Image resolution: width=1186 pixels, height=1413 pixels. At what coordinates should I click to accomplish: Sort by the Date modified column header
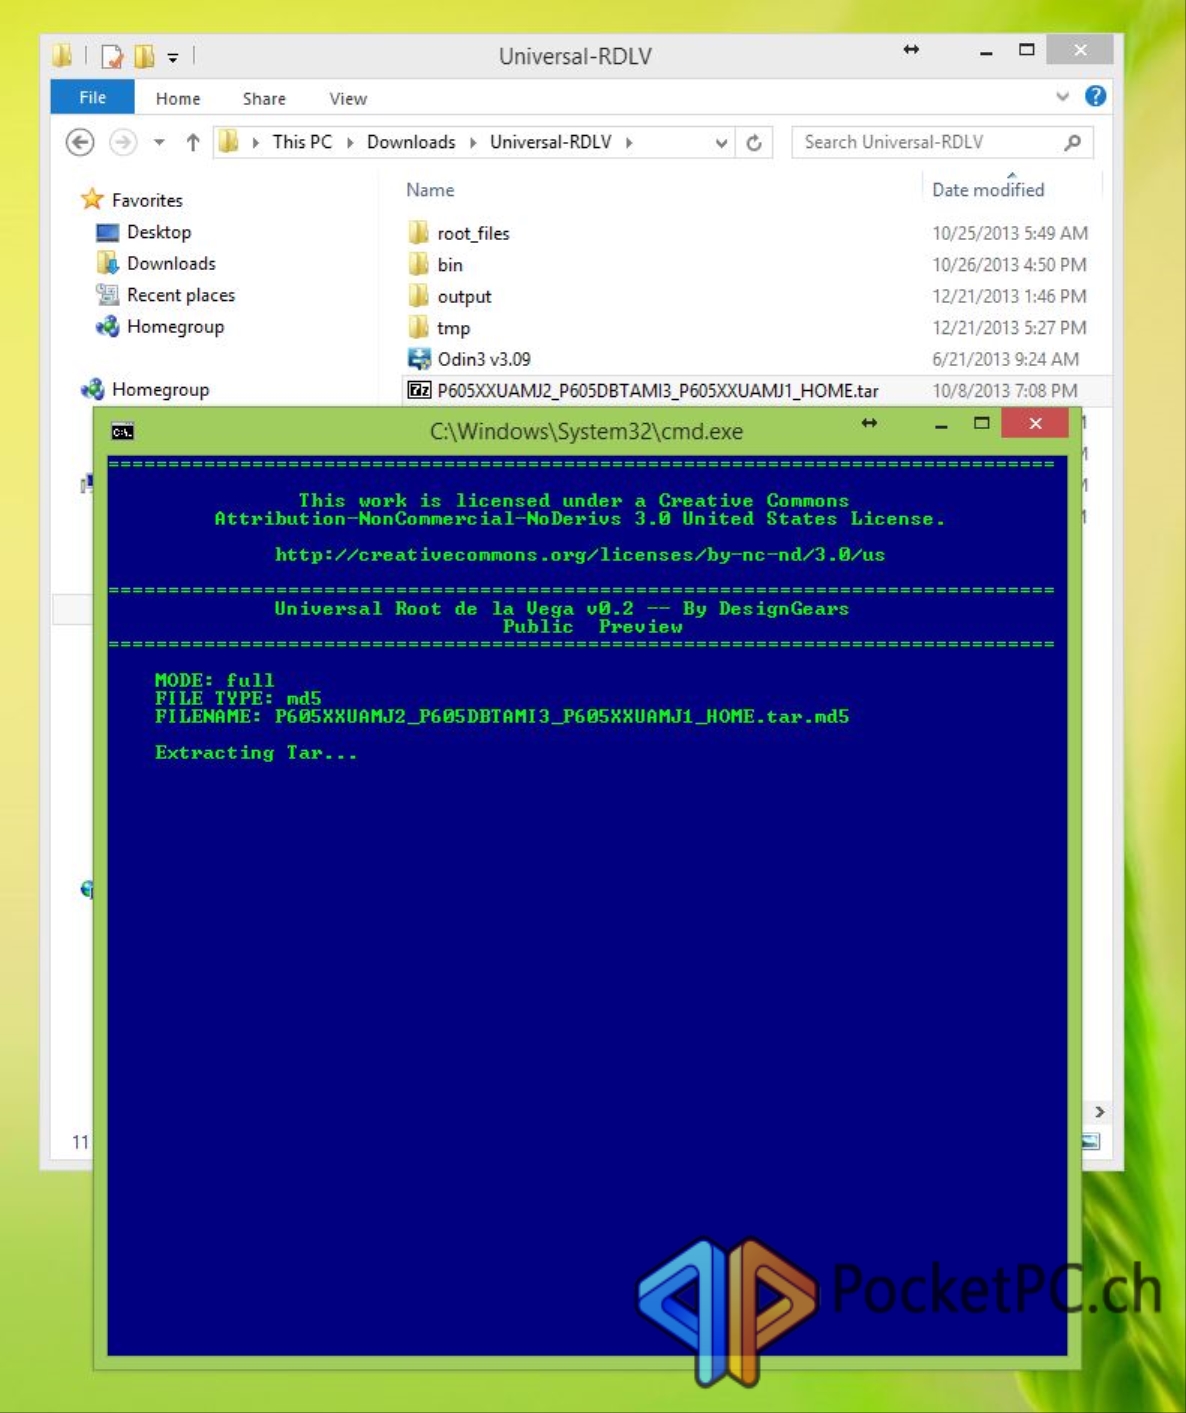coord(988,190)
